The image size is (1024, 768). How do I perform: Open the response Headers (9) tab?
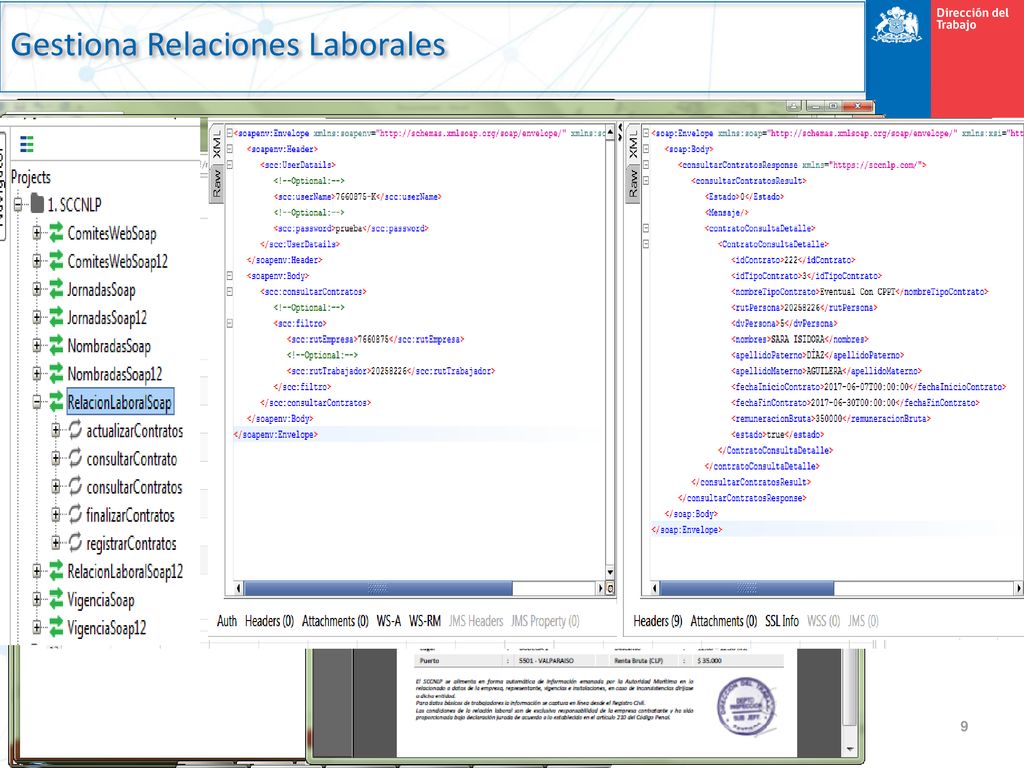pos(658,621)
